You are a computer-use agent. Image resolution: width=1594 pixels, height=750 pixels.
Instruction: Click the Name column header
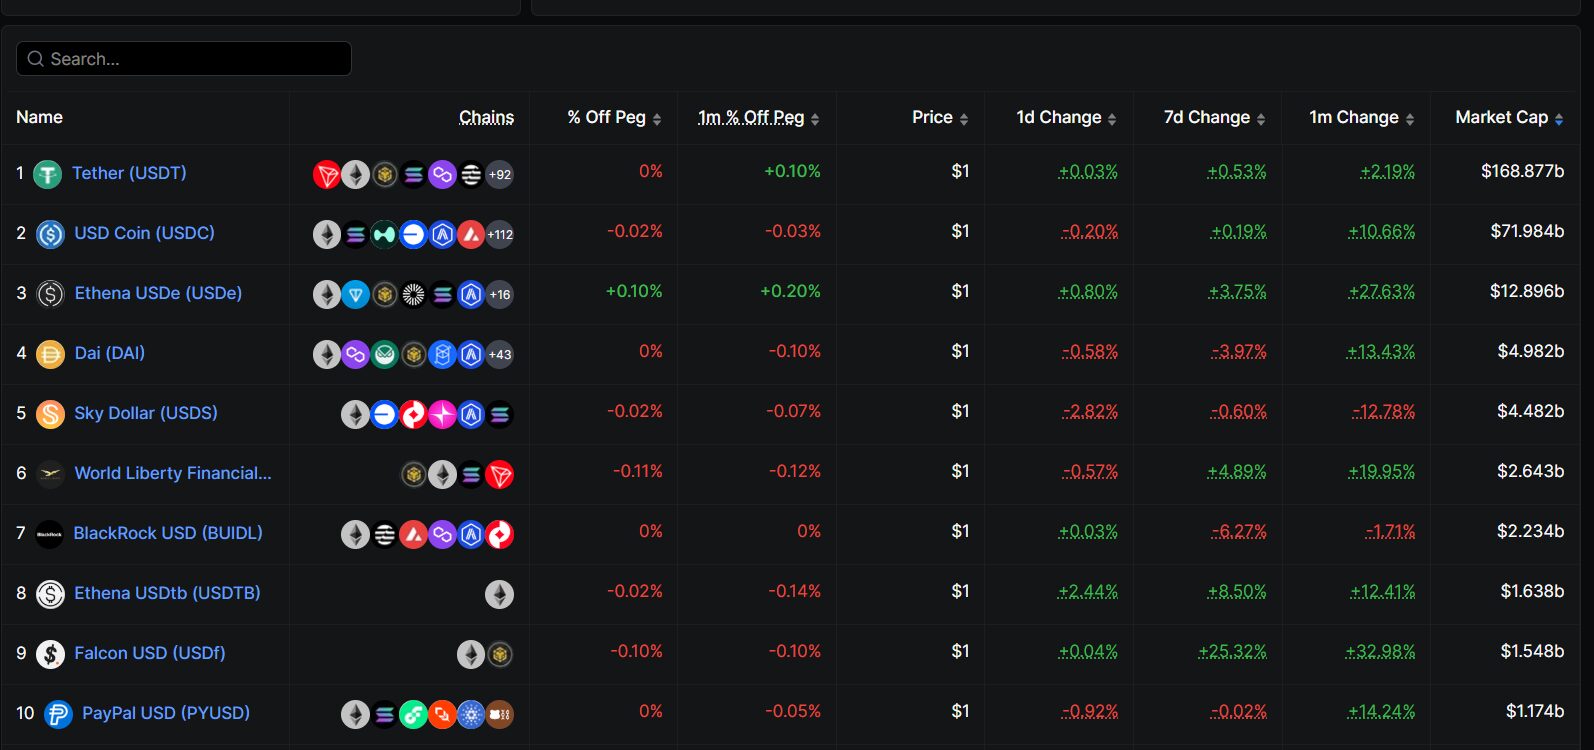(x=39, y=117)
